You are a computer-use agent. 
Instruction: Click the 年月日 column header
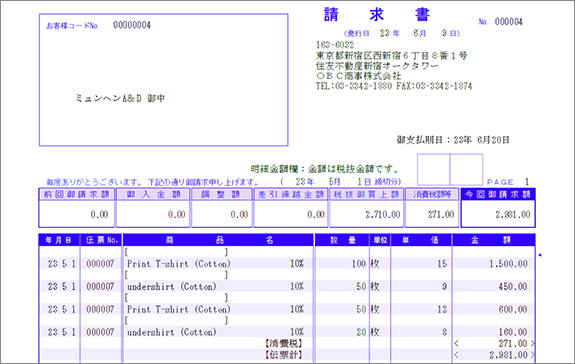pyautogui.click(x=59, y=240)
